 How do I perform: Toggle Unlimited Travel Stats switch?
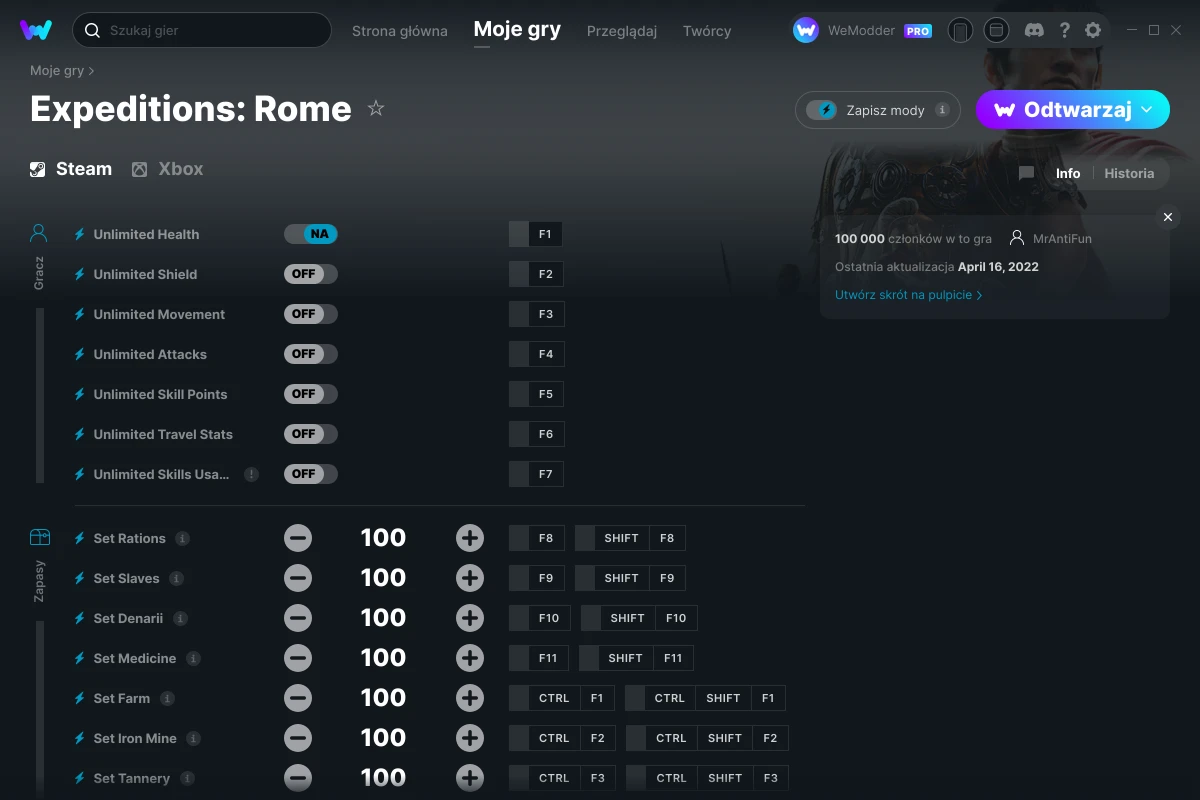311,434
